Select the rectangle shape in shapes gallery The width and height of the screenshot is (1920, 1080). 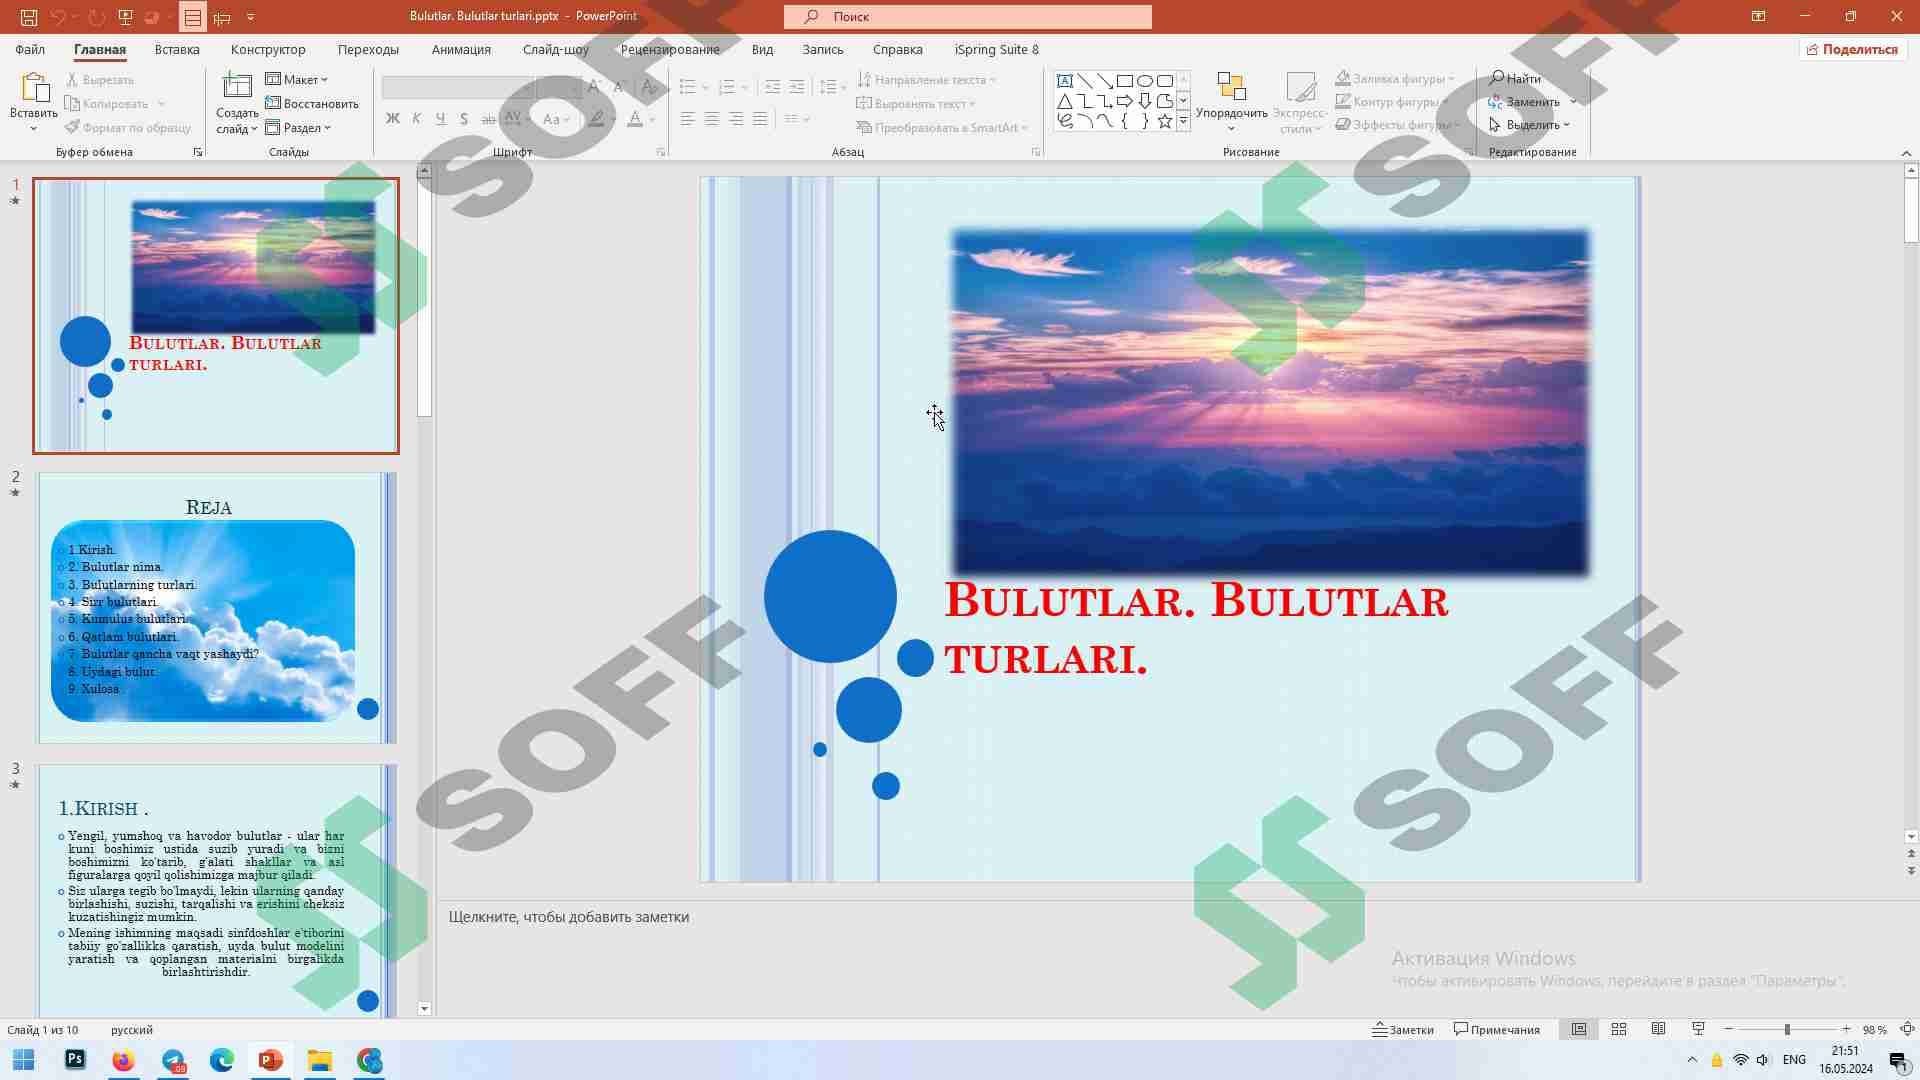pos(1125,81)
